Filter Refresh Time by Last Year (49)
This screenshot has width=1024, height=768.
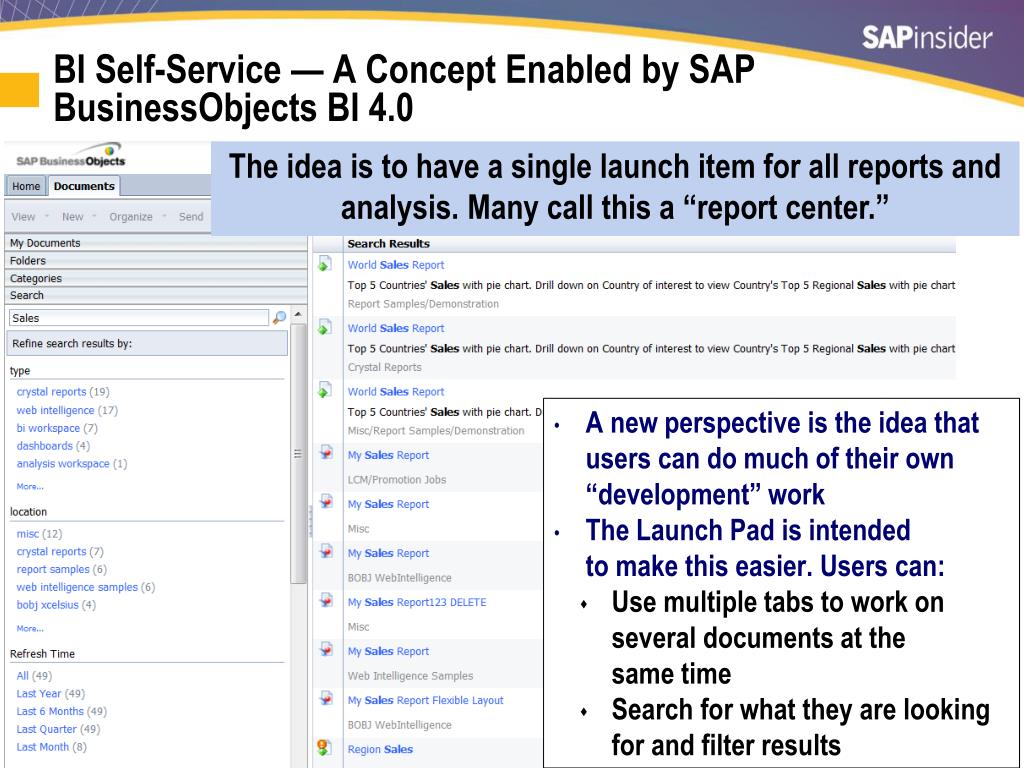[x=50, y=693]
